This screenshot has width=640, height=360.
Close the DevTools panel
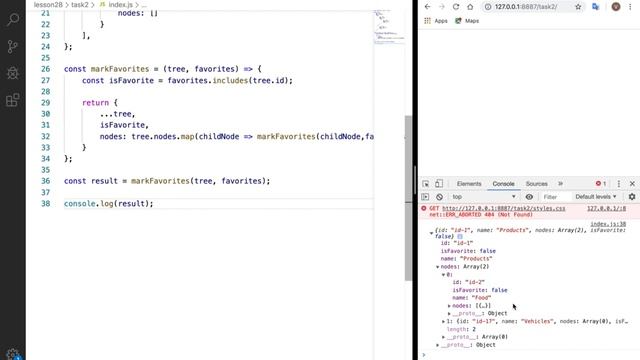(x=632, y=184)
